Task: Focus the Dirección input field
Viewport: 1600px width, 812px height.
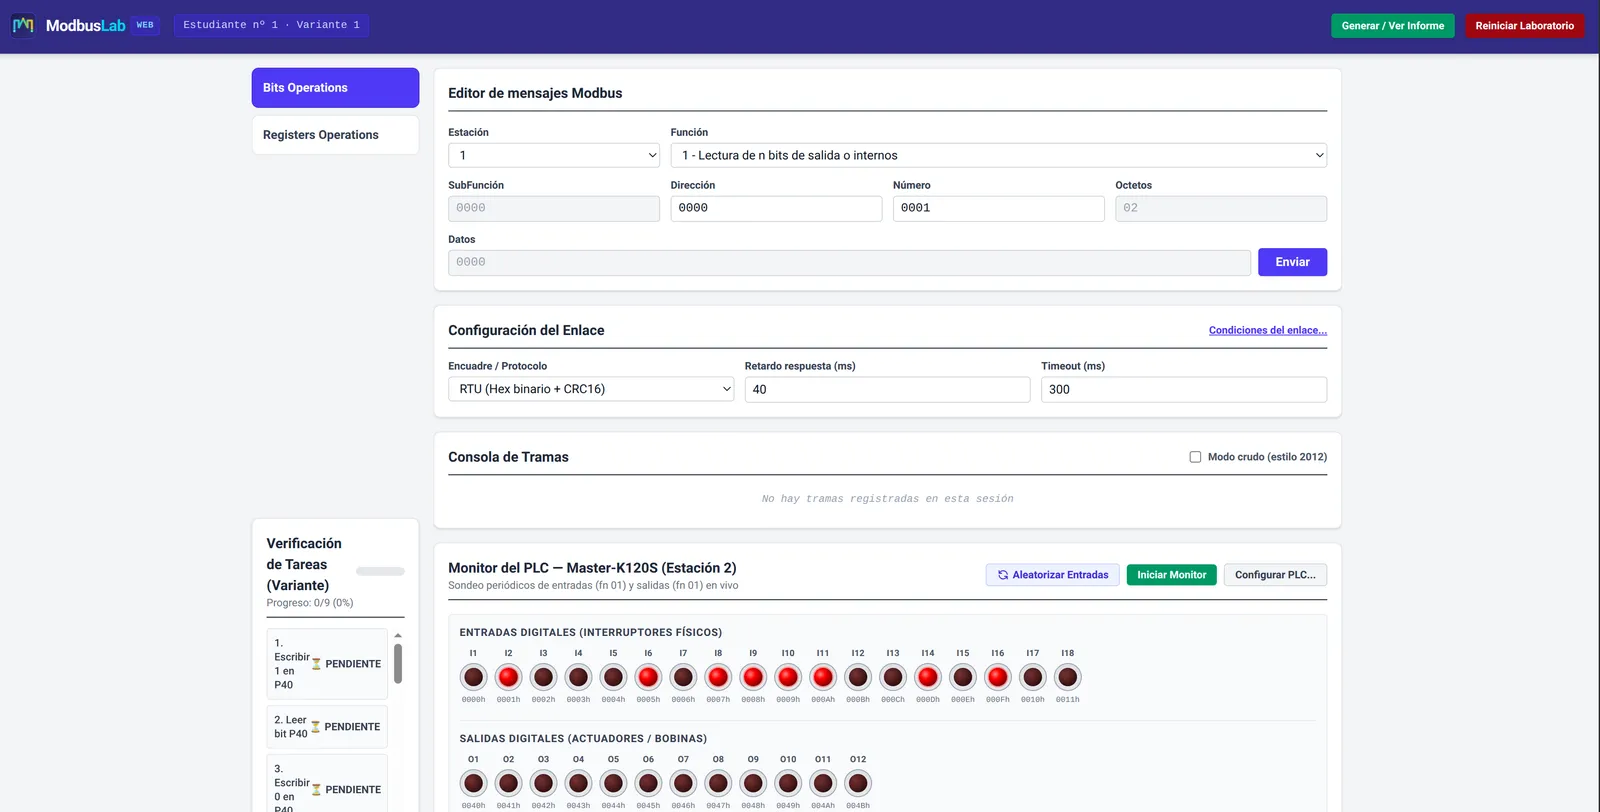Action: tap(776, 208)
